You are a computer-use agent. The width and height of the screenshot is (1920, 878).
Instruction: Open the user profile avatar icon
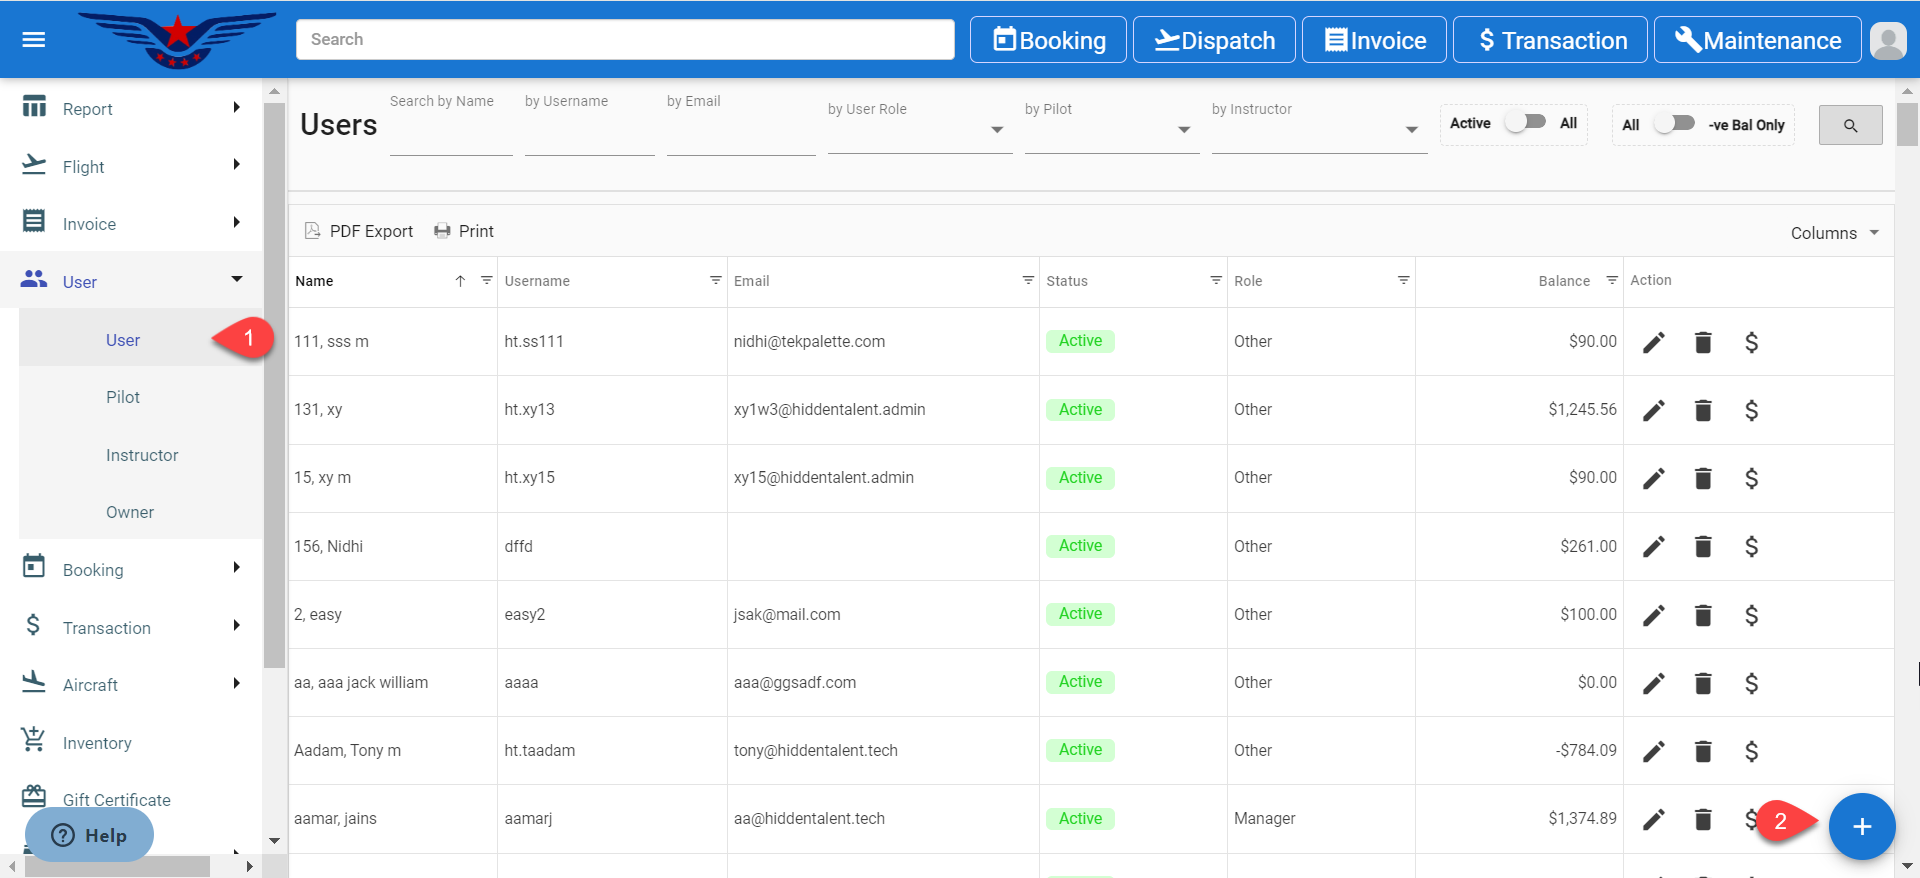point(1887,41)
